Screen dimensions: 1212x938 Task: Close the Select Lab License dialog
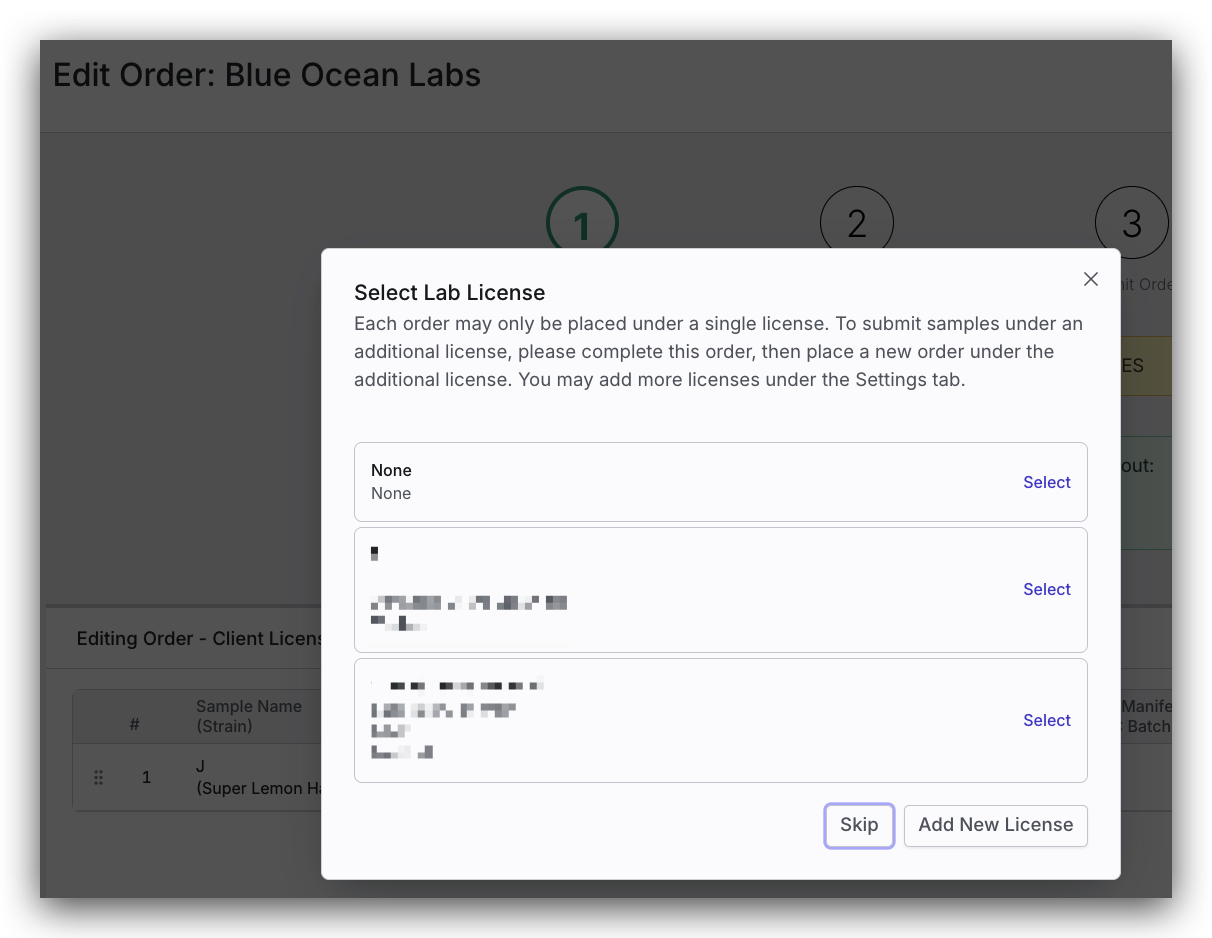(x=1091, y=280)
